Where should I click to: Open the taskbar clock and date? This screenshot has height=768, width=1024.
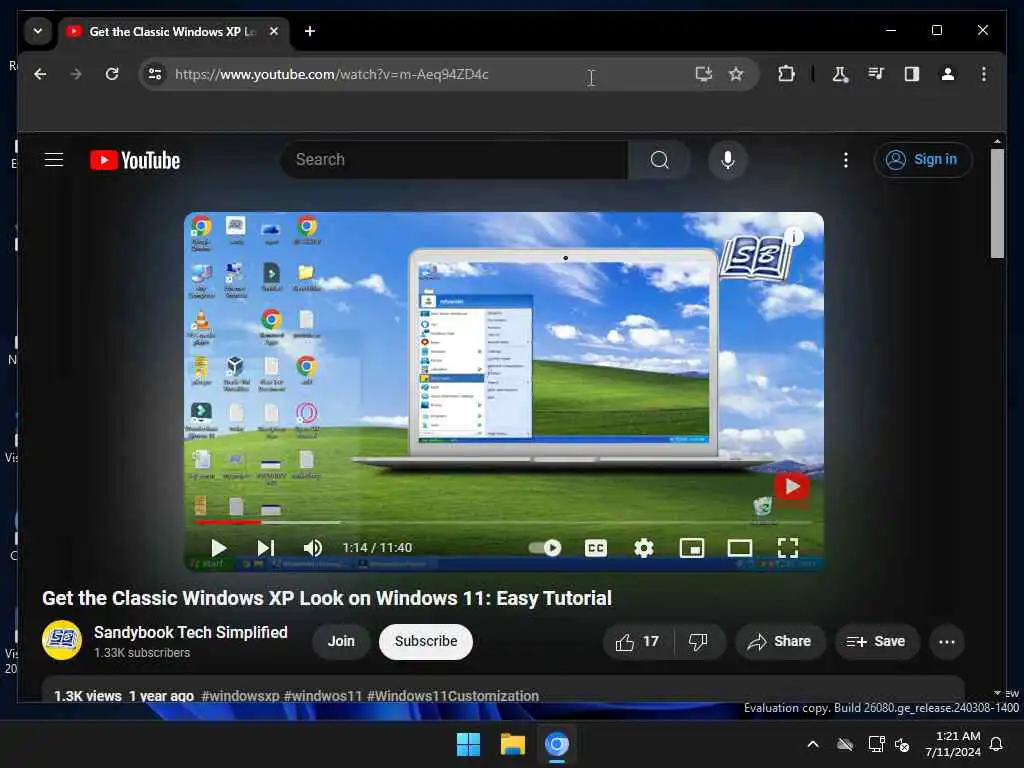(x=953, y=744)
